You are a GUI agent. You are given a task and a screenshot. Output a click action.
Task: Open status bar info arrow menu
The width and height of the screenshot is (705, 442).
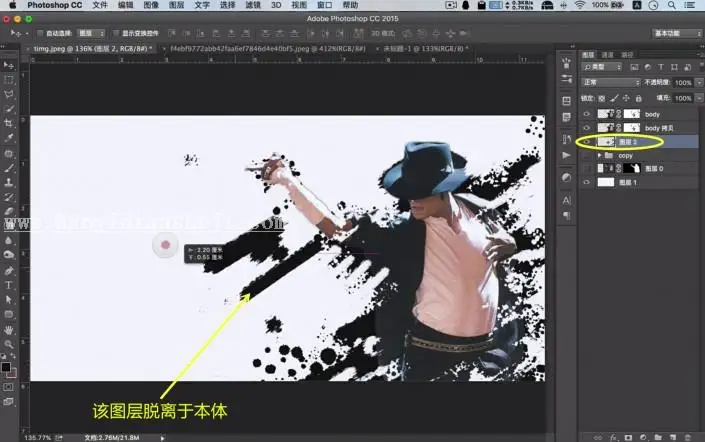163,438
